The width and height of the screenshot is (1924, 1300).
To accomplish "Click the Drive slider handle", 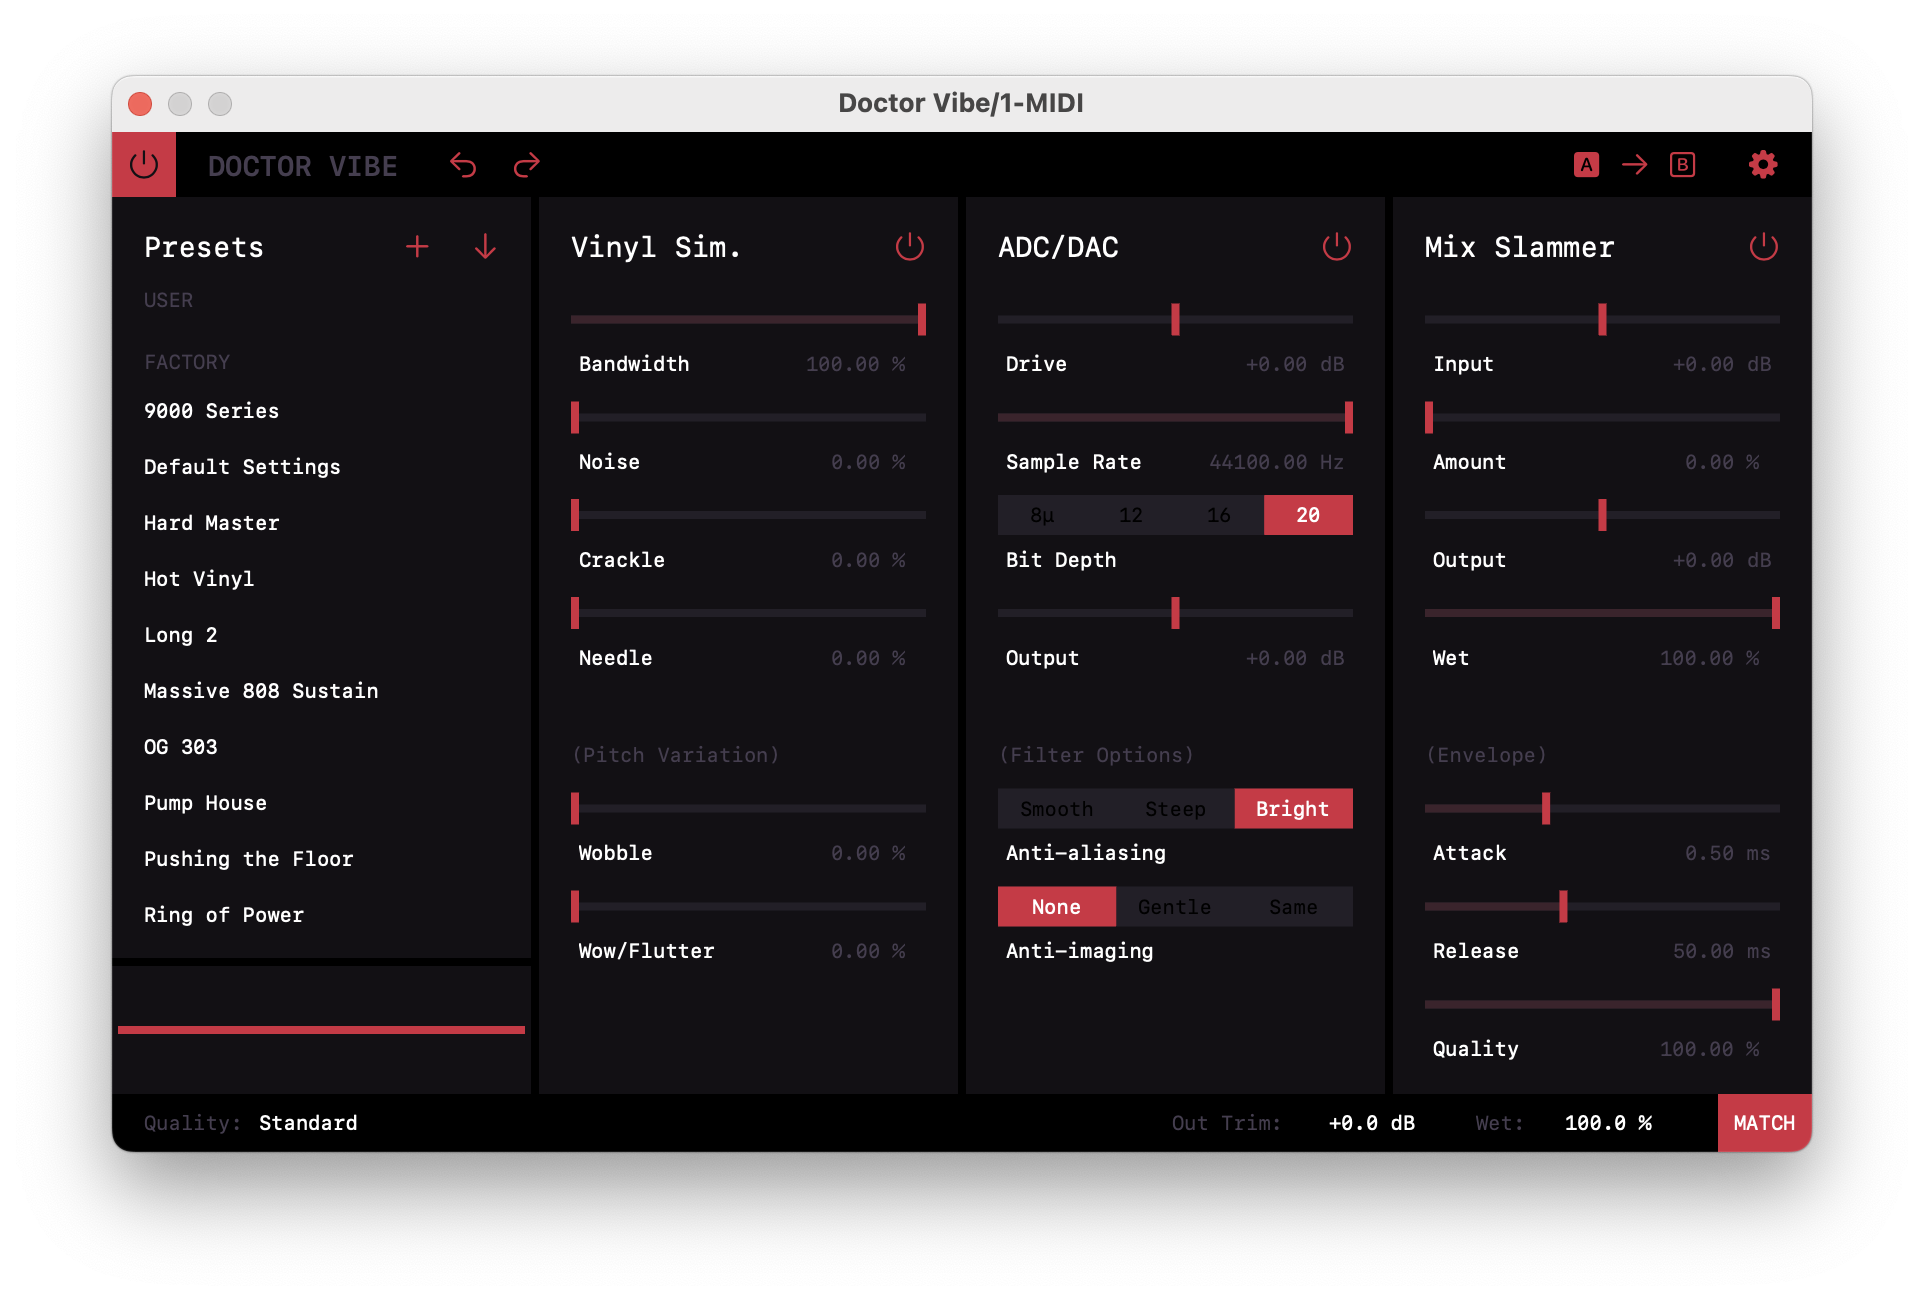I will coord(1175,320).
